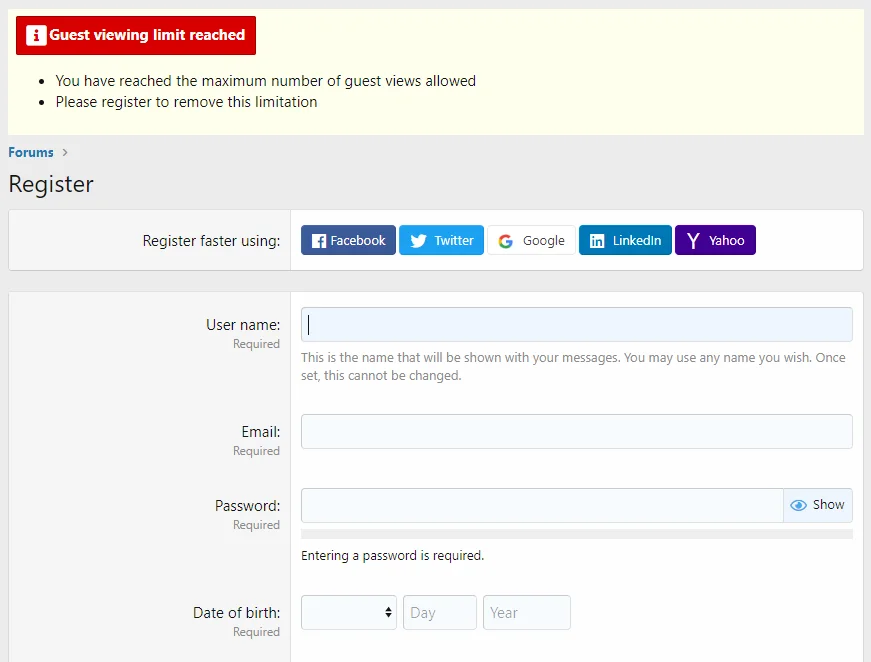The image size is (871, 662).
Task: Click the 'User name:' field label
Action: (243, 325)
